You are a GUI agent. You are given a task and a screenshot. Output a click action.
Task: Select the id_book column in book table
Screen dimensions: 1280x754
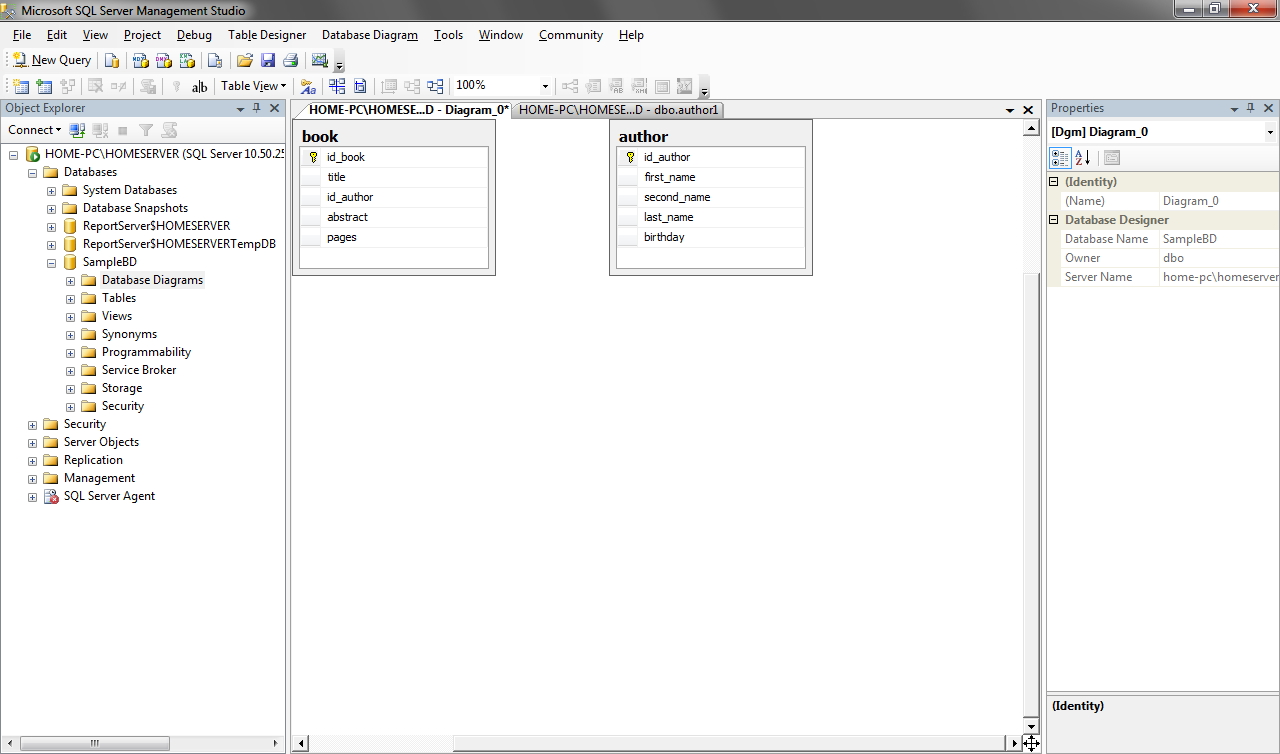pos(394,157)
